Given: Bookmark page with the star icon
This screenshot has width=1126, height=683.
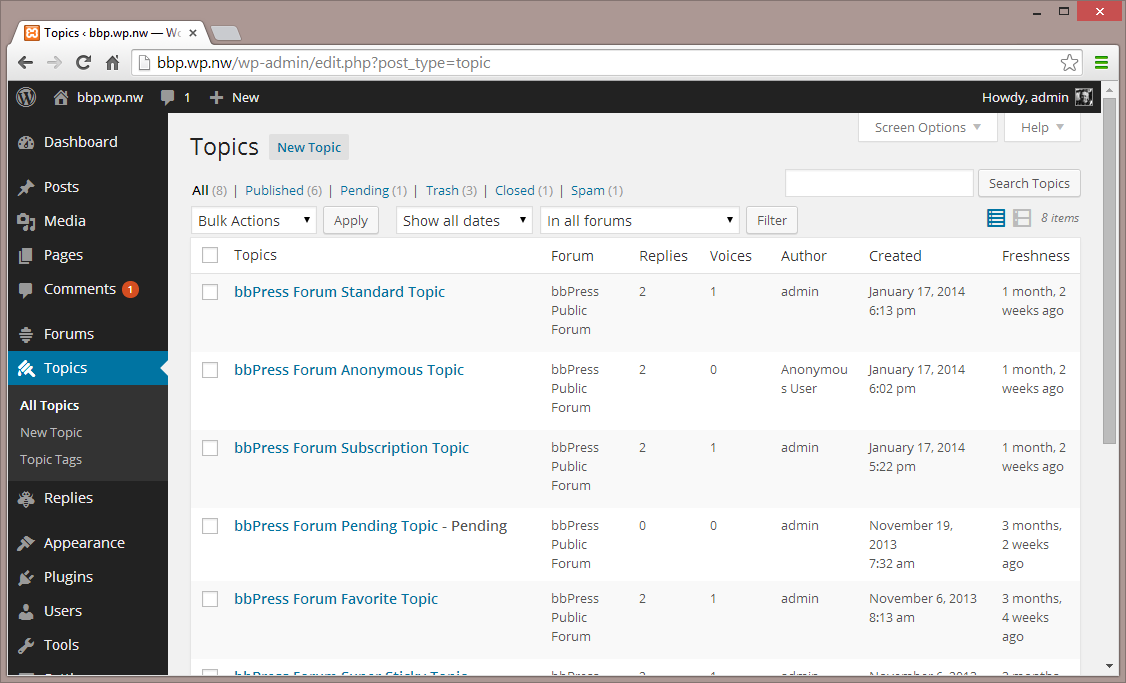Looking at the screenshot, I should click(1069, 63).
